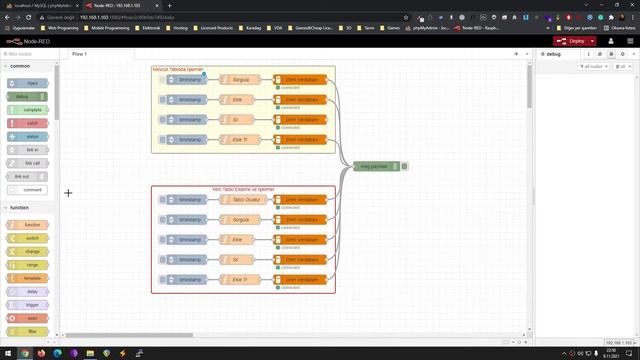Click the Node-RED logo in header
Screen dimensions: 640x360
click(28, 41)
